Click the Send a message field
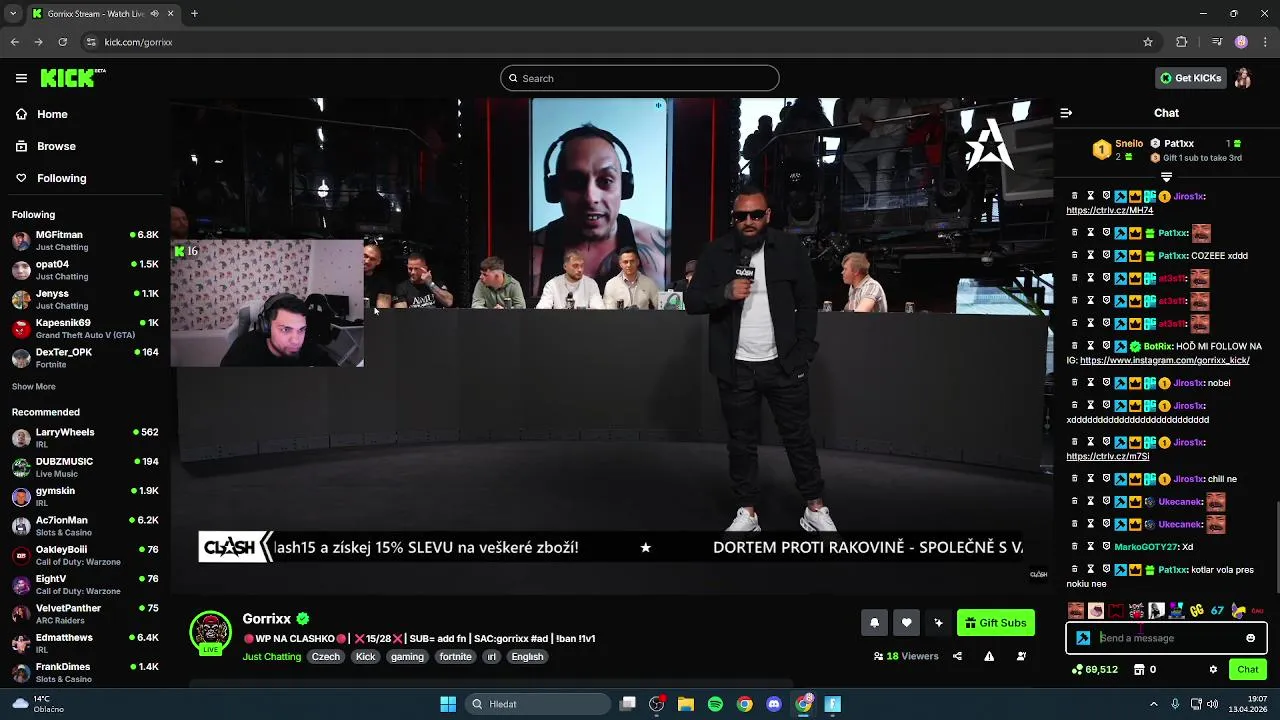This screenshot has height=720, width=1280. [x=1168, y=638]
